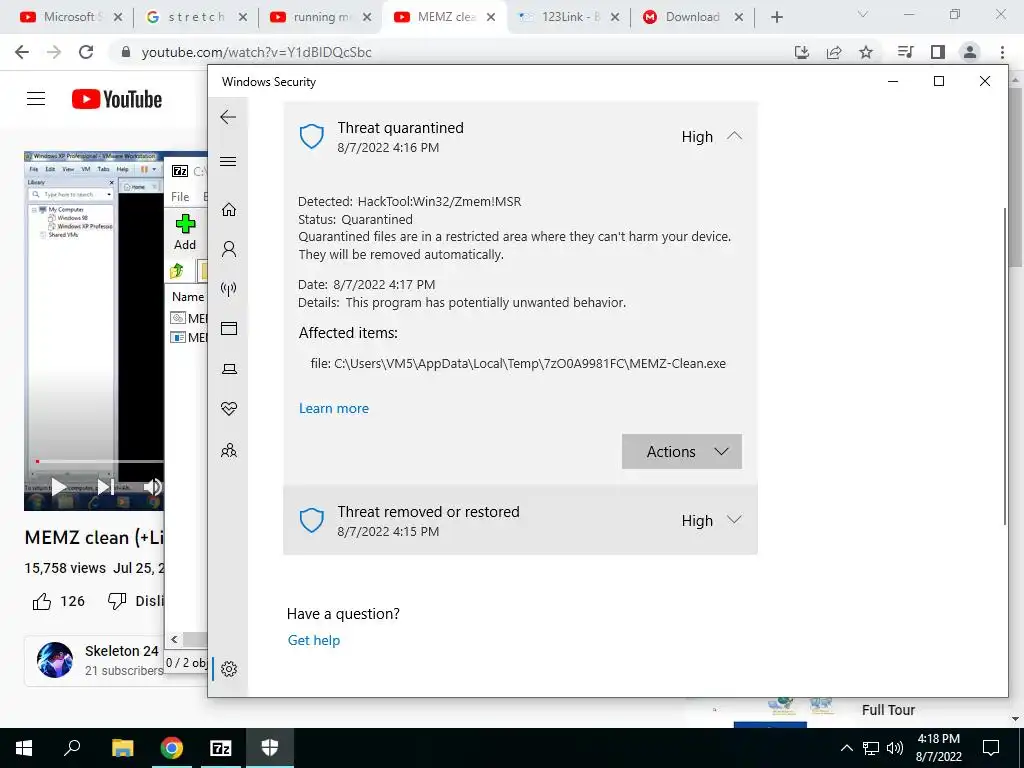Open Family options icon
The height and width of the screenshot is (768, 1024).
[229, 450]
